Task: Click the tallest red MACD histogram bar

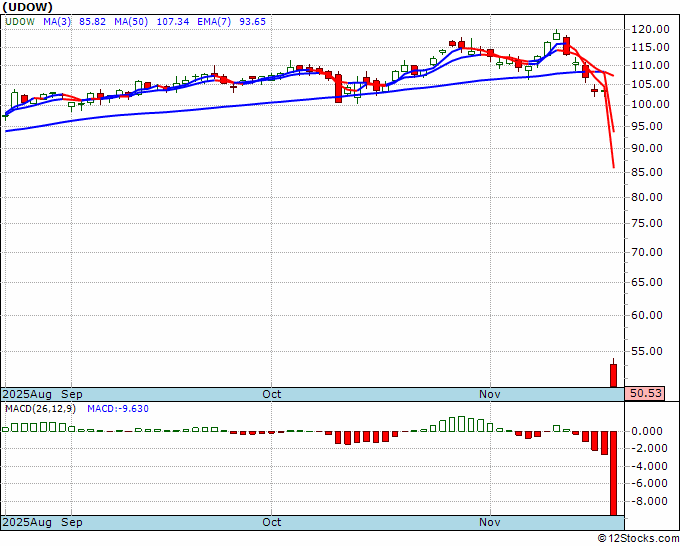Action: (x=614, y=473)
